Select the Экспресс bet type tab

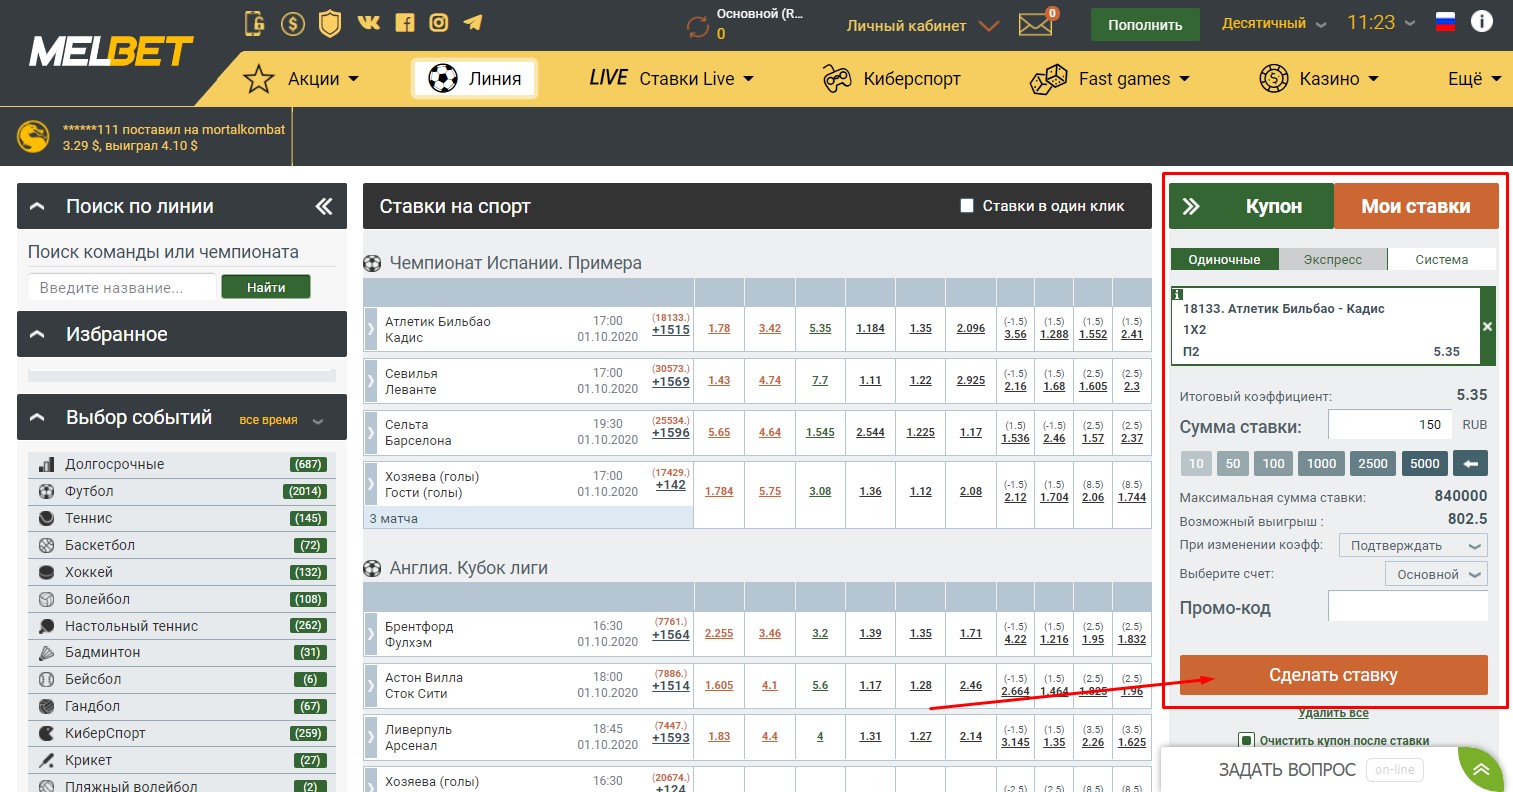[1333, 259]
